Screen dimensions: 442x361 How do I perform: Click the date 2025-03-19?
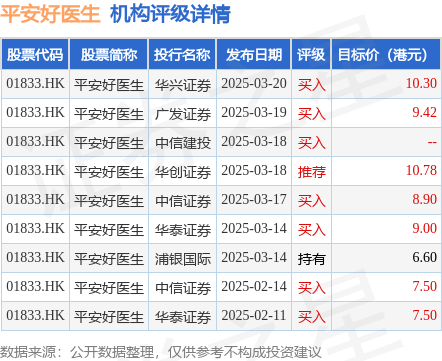click(254, 112)
